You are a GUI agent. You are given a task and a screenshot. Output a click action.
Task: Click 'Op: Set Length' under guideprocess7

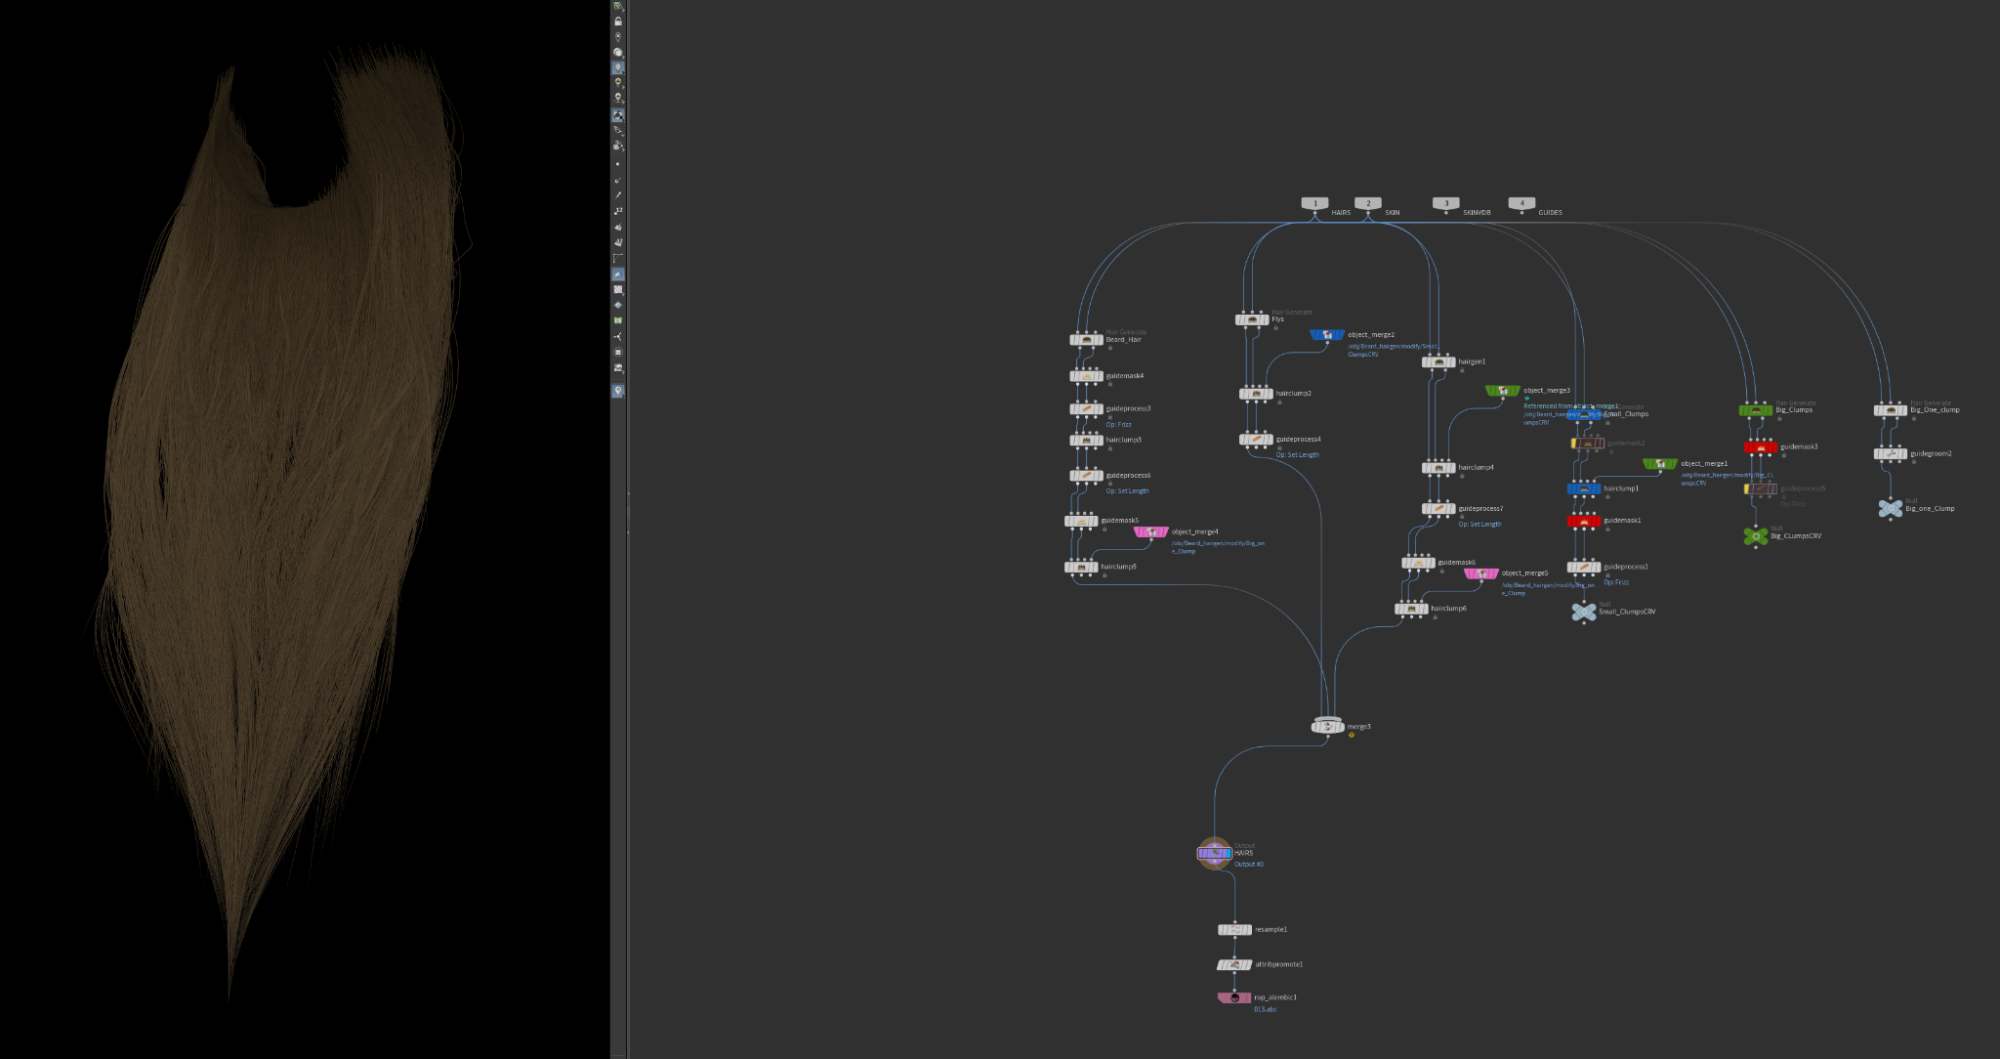pyautogui.click(x=1480, y=524)
